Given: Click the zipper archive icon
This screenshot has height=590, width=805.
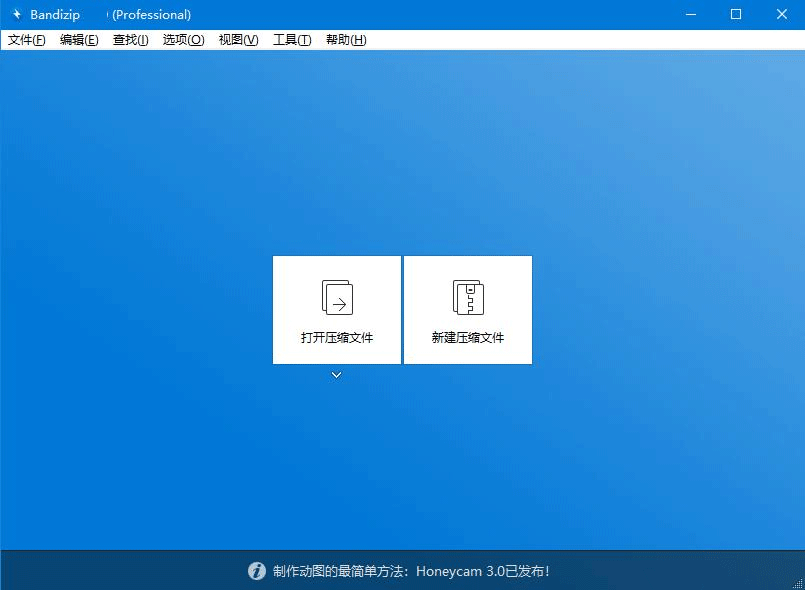Looking at the screenshot, I should [x=467, y=296].
